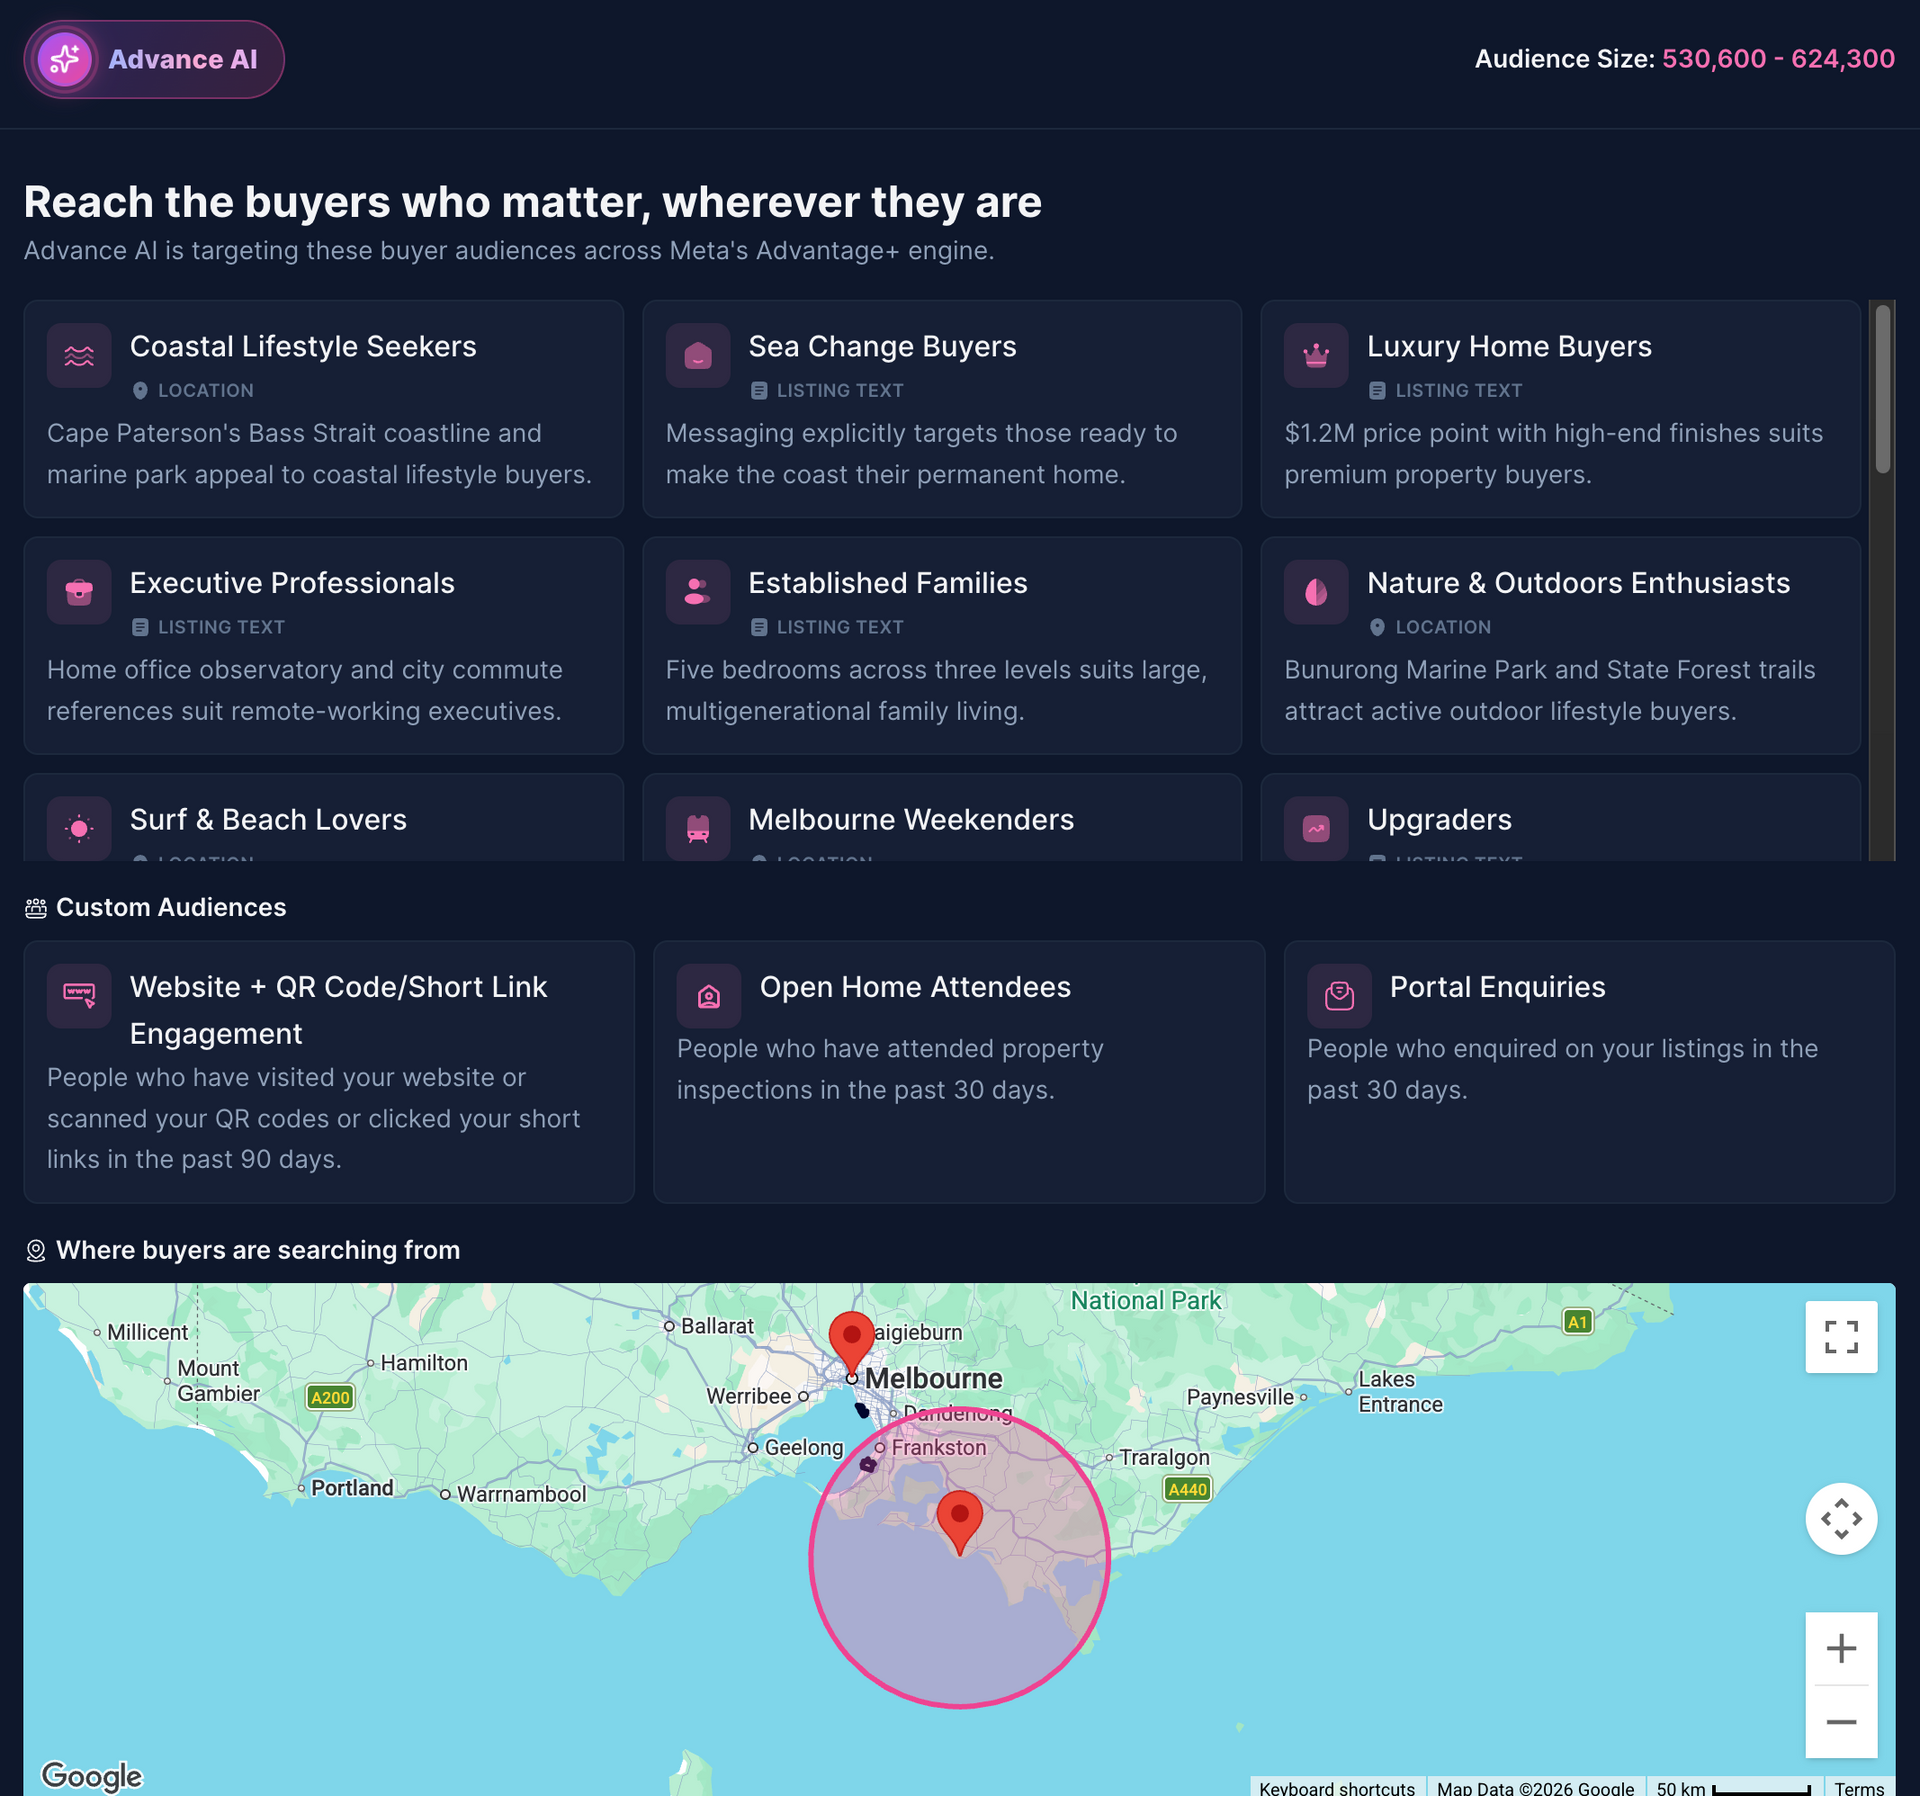
Task: Click the Website engagement www icon
Action: tap(79, 996)
